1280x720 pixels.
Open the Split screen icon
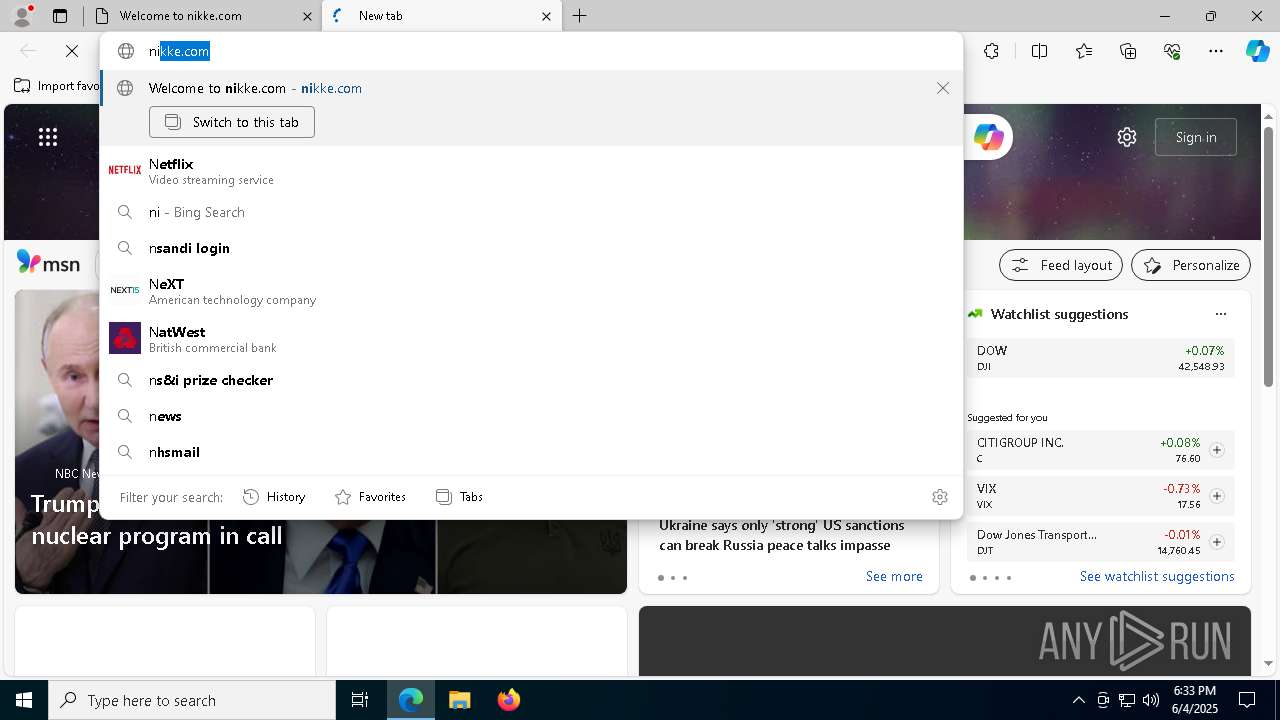point(1039,51)
